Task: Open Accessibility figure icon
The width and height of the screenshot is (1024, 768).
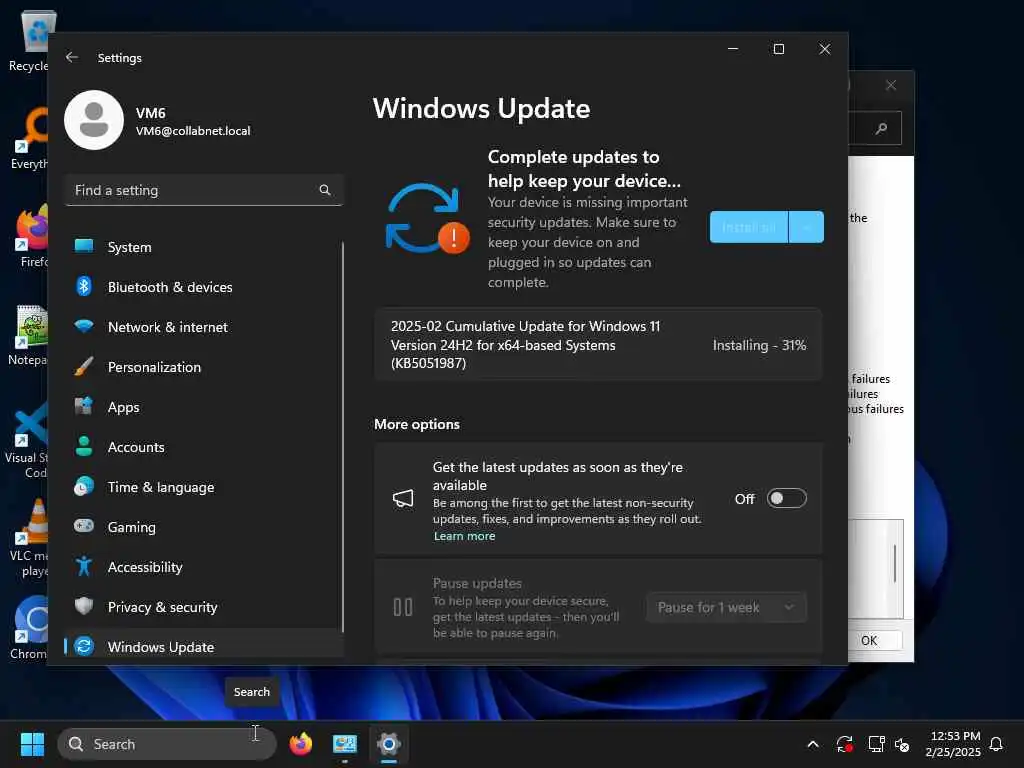Action: pos(84,566)
